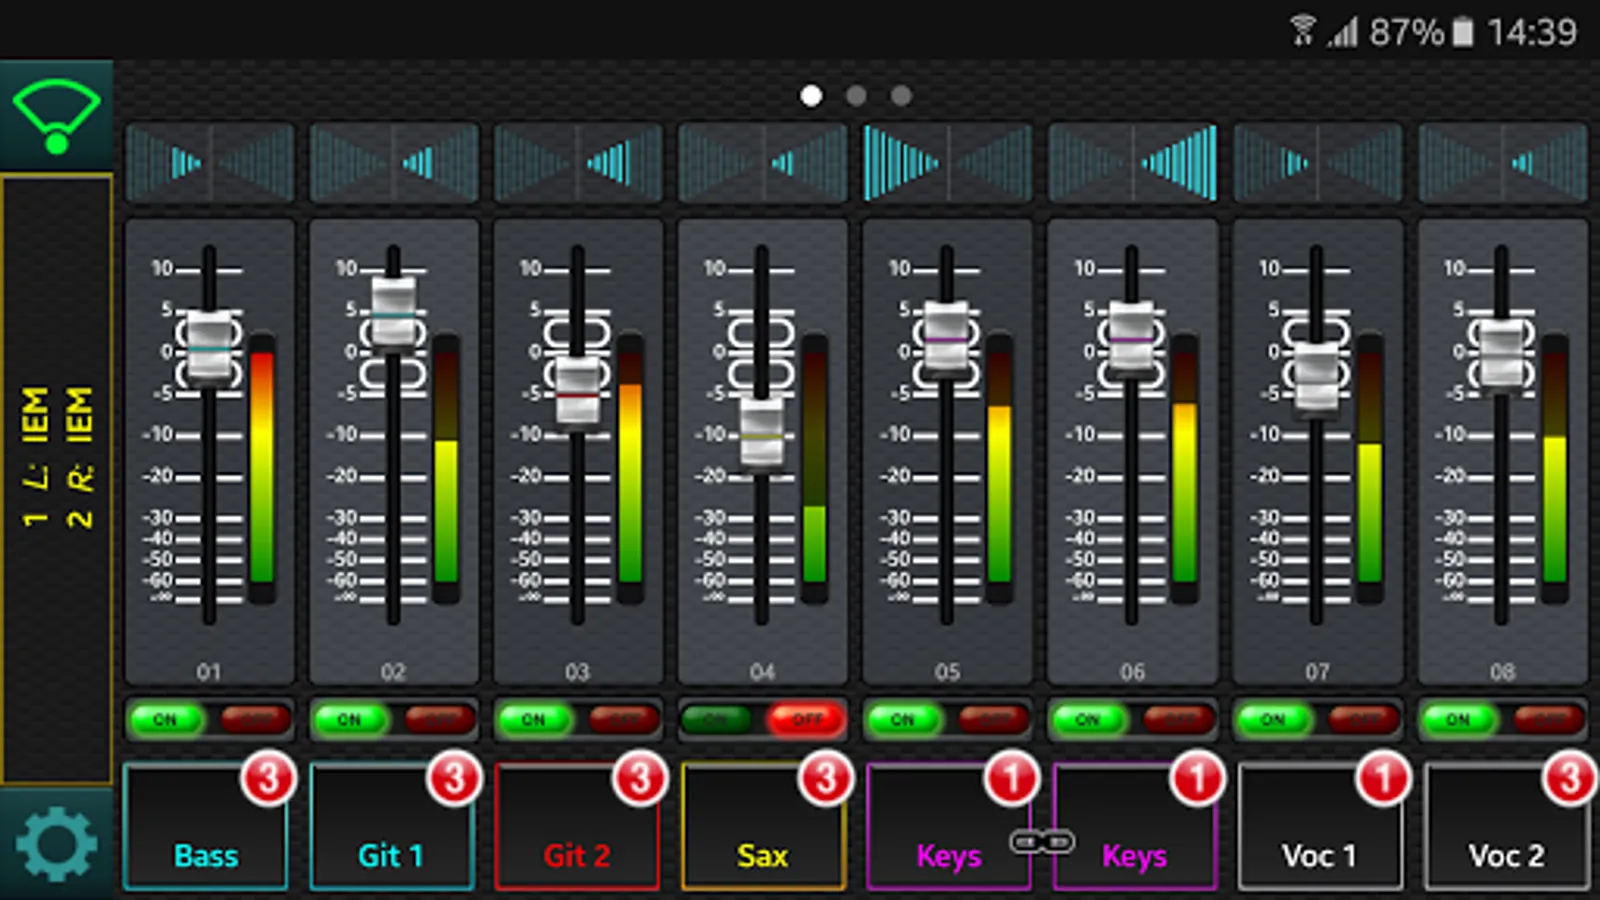1600x900 pixels.
Task: Tap the pan control above channel 01
Action: pyautogui.click(x=210, y=163)
